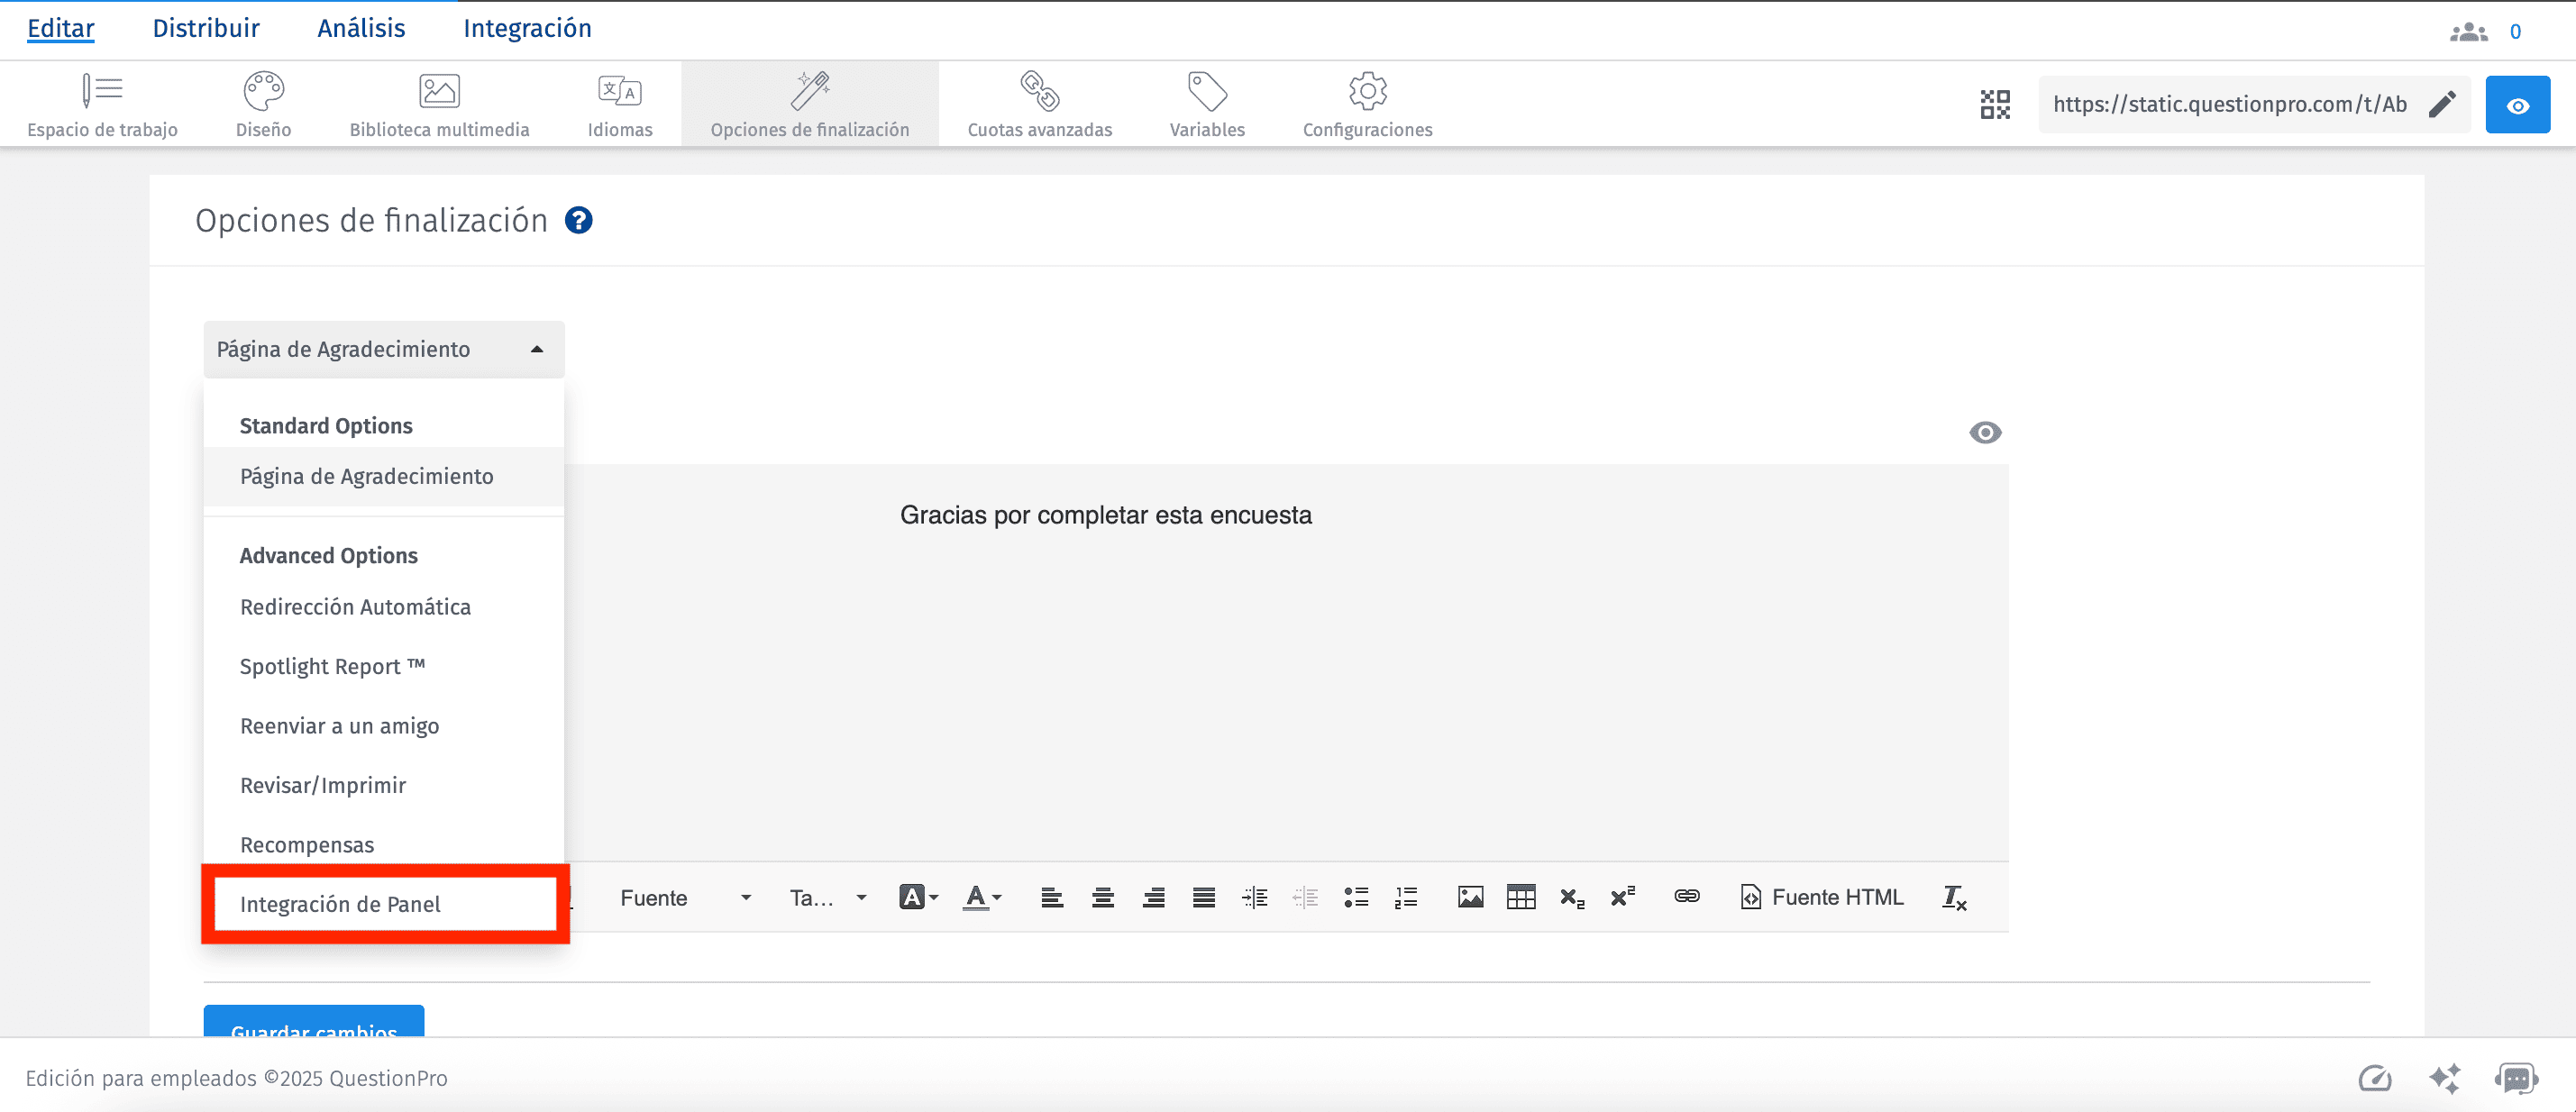The image size is (2576, 1112).
Task: Apply superscript formatting
Action: click(1621, 897)
